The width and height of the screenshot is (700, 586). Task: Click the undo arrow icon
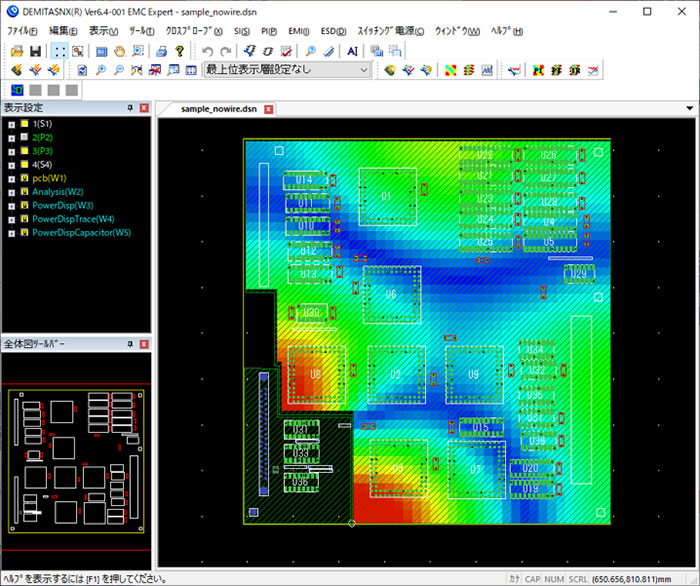point(208,51)
